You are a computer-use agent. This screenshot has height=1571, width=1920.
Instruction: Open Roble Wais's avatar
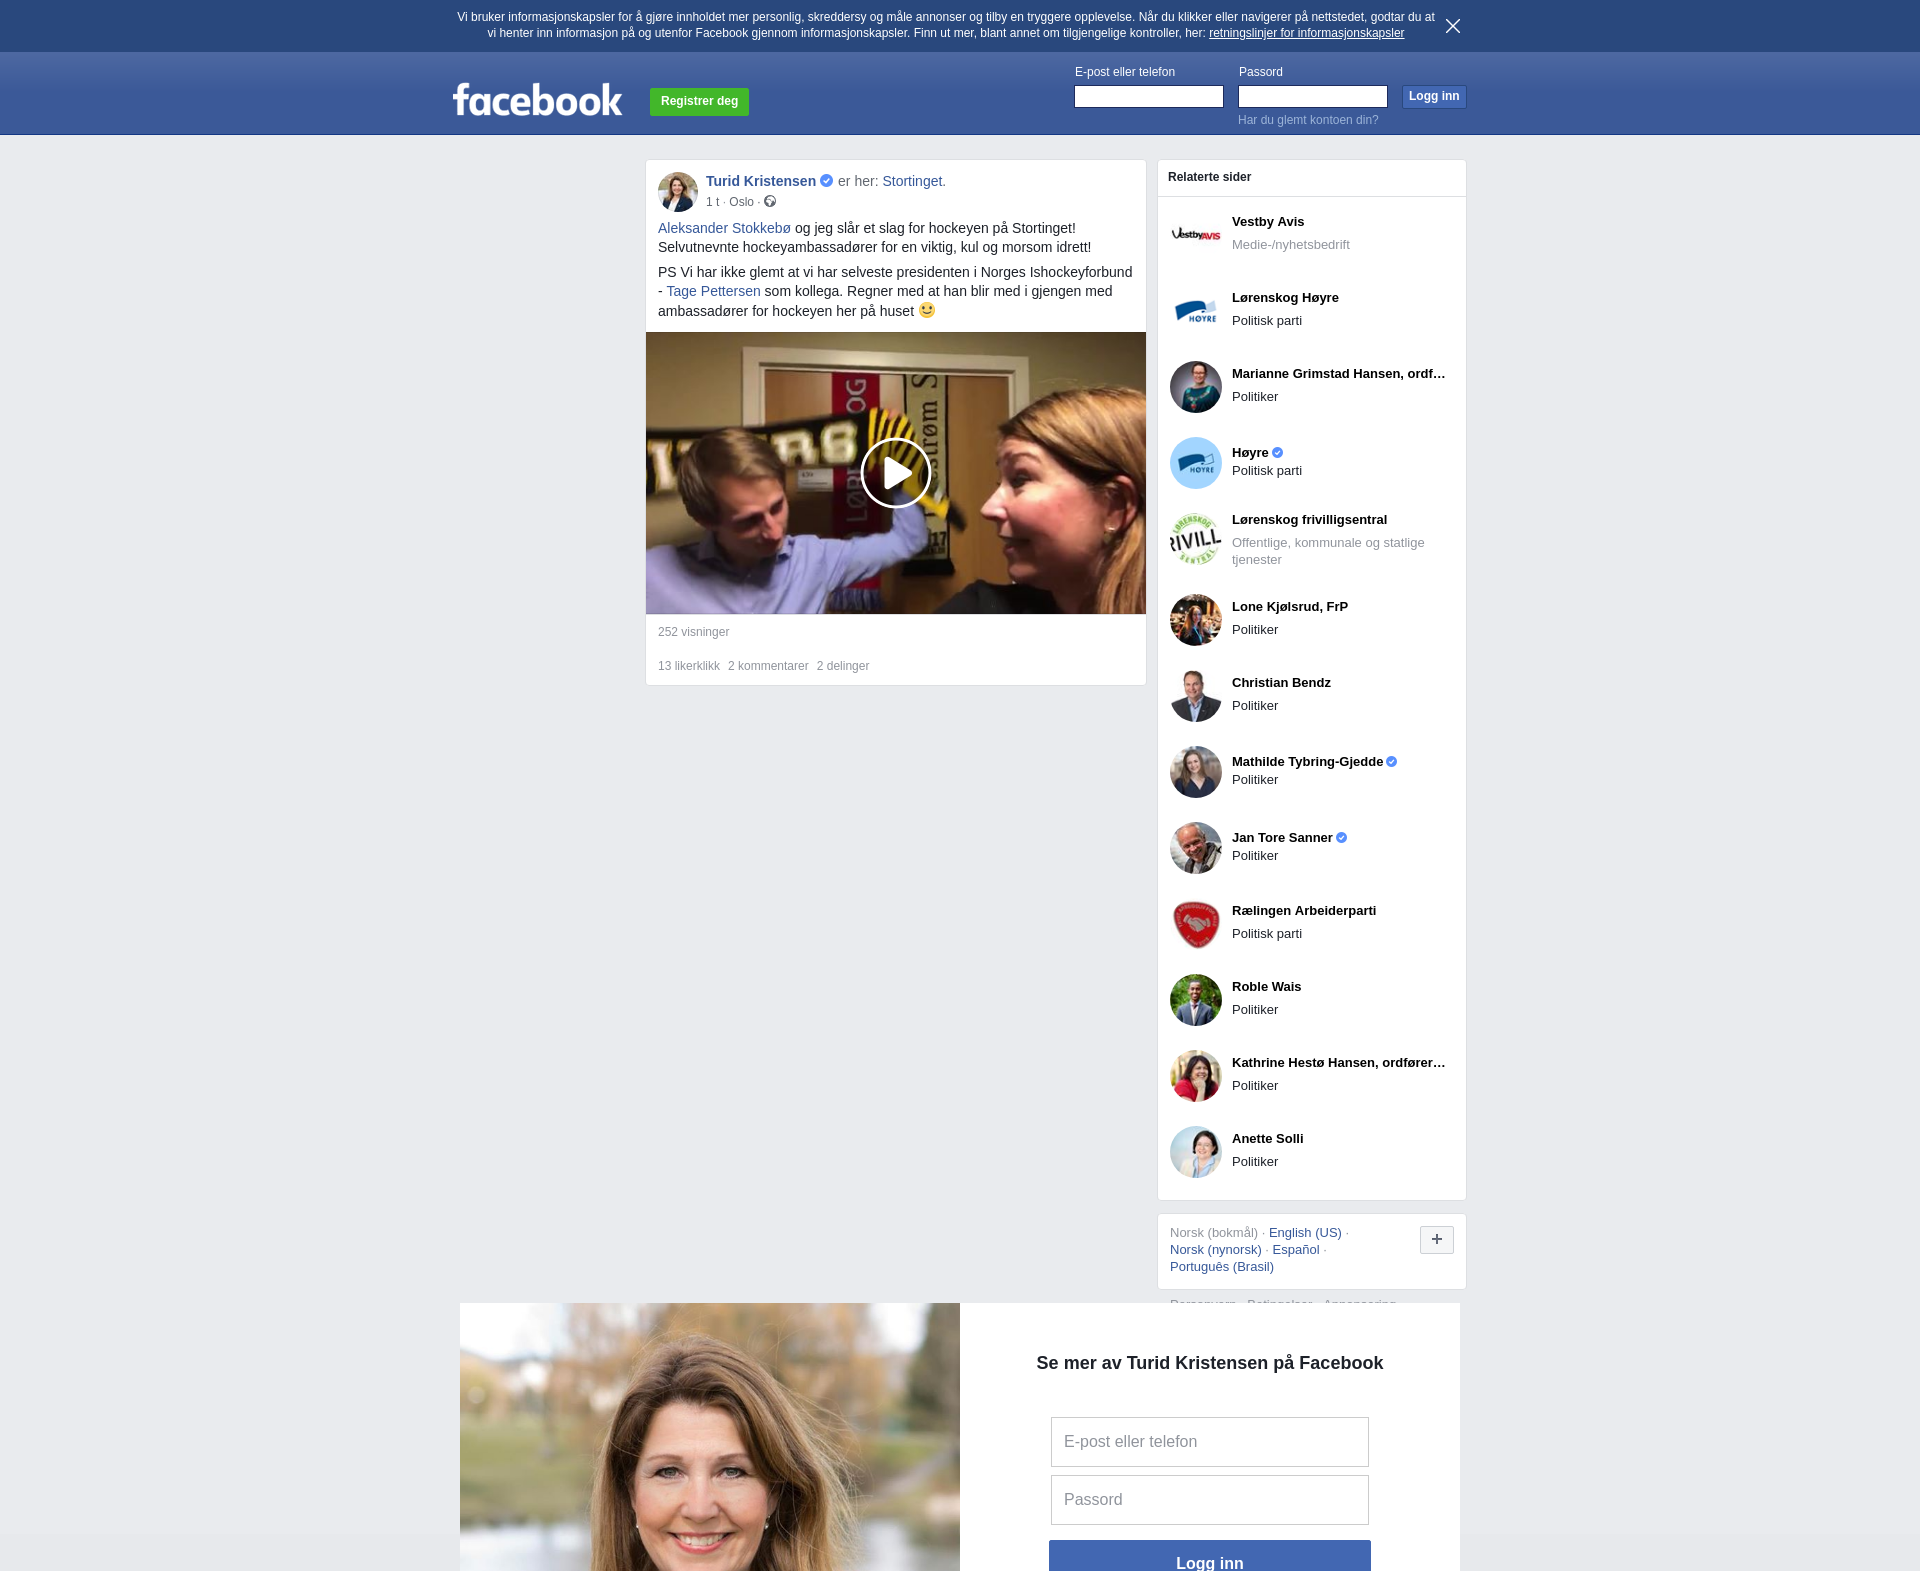[x=1196, y=1000]
